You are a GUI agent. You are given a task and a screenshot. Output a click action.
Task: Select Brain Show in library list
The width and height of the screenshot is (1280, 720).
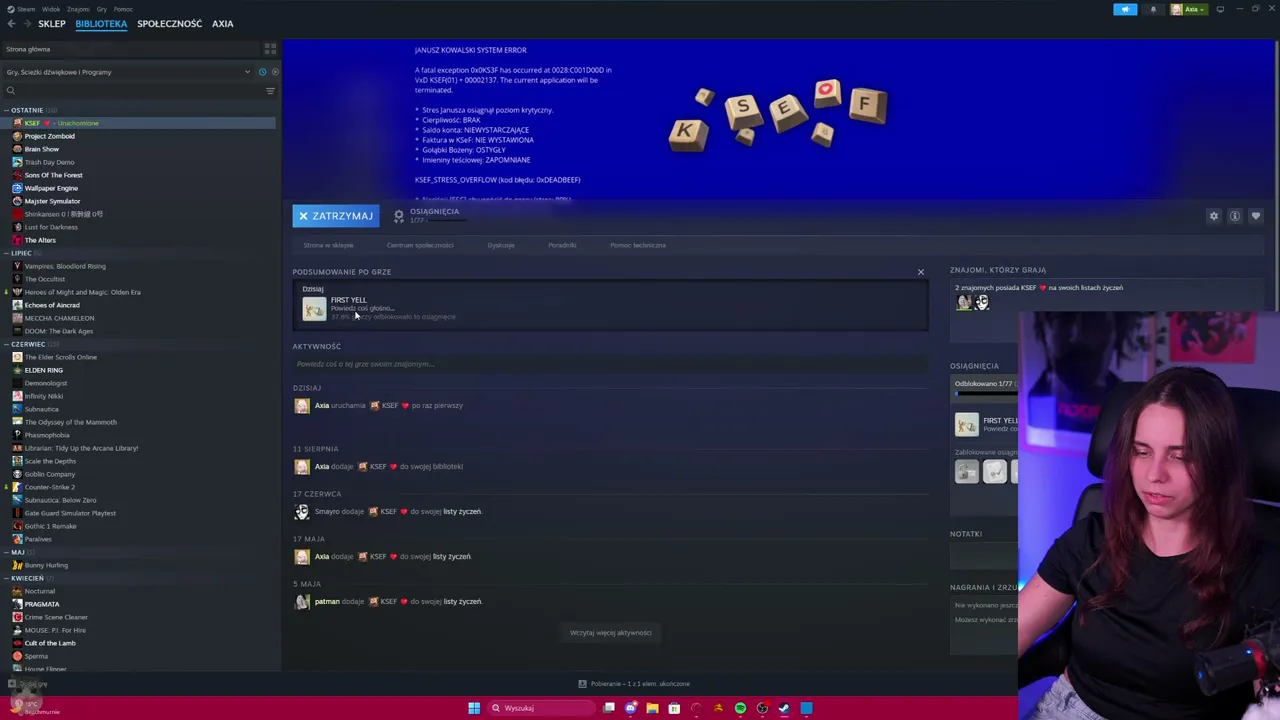click(x=41, y=149)
